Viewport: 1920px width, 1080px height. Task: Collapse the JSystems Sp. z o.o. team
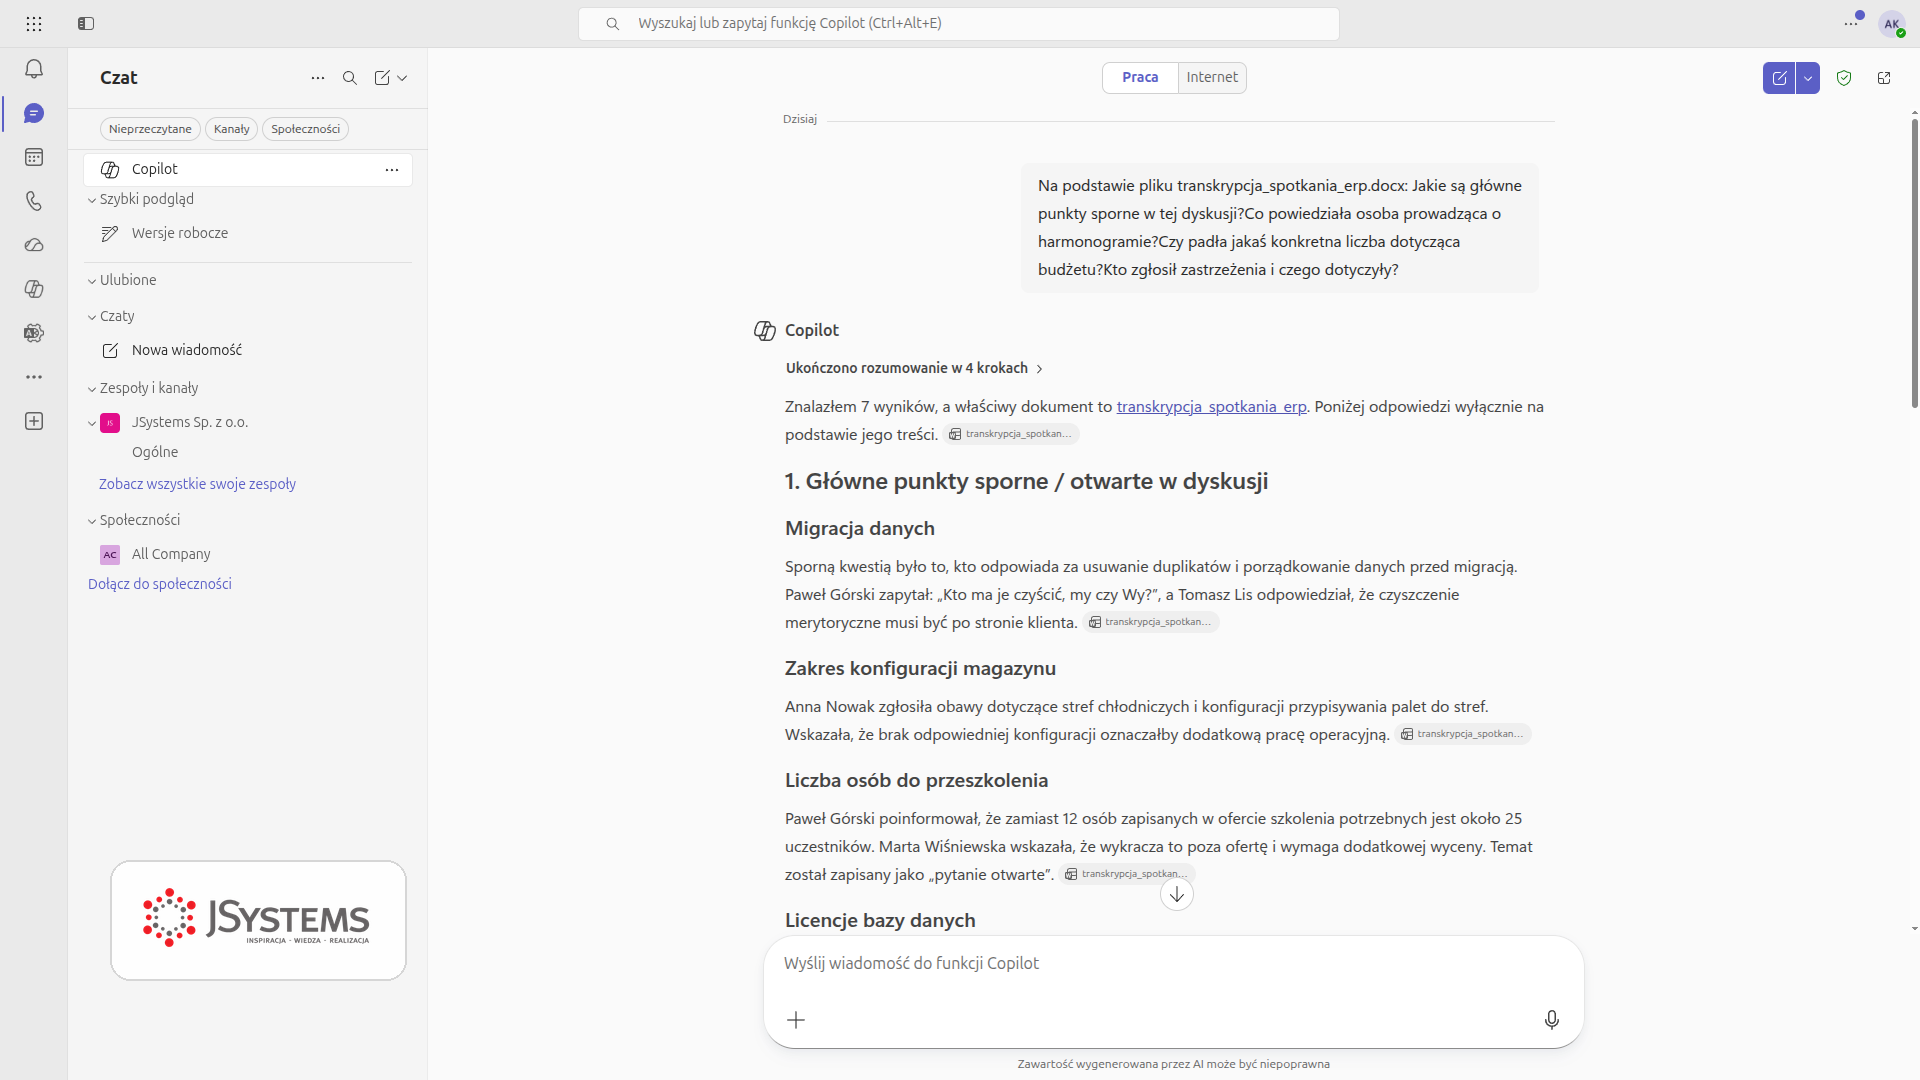point(92,423)
